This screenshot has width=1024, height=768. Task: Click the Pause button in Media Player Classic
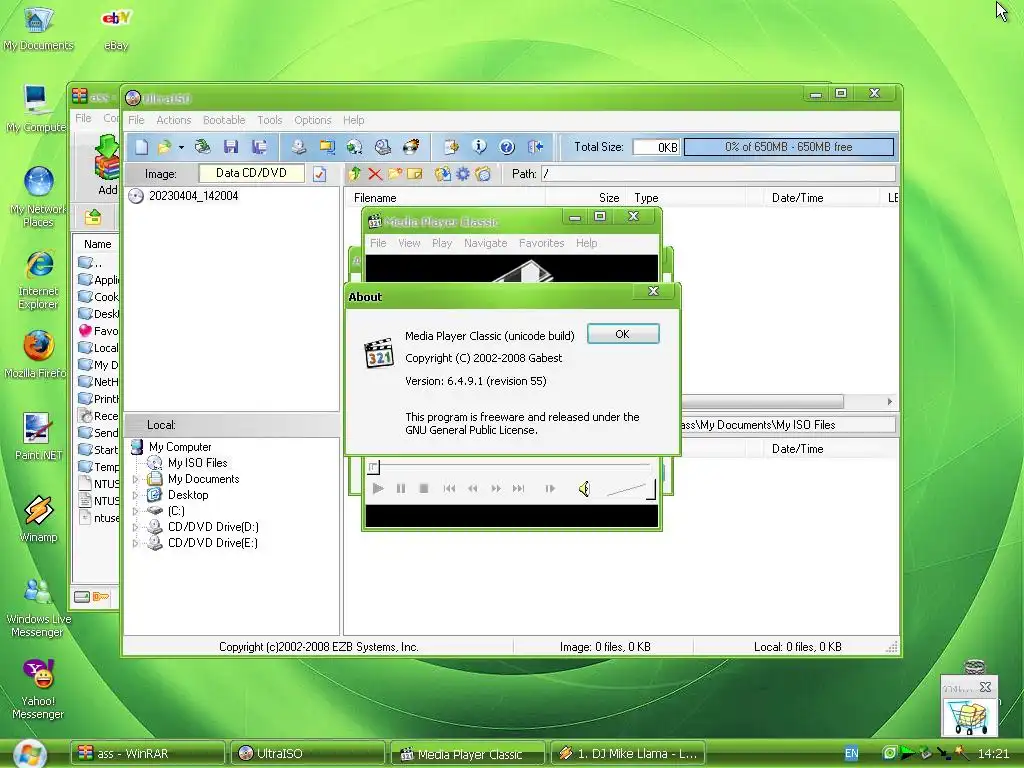pos(401,488)
